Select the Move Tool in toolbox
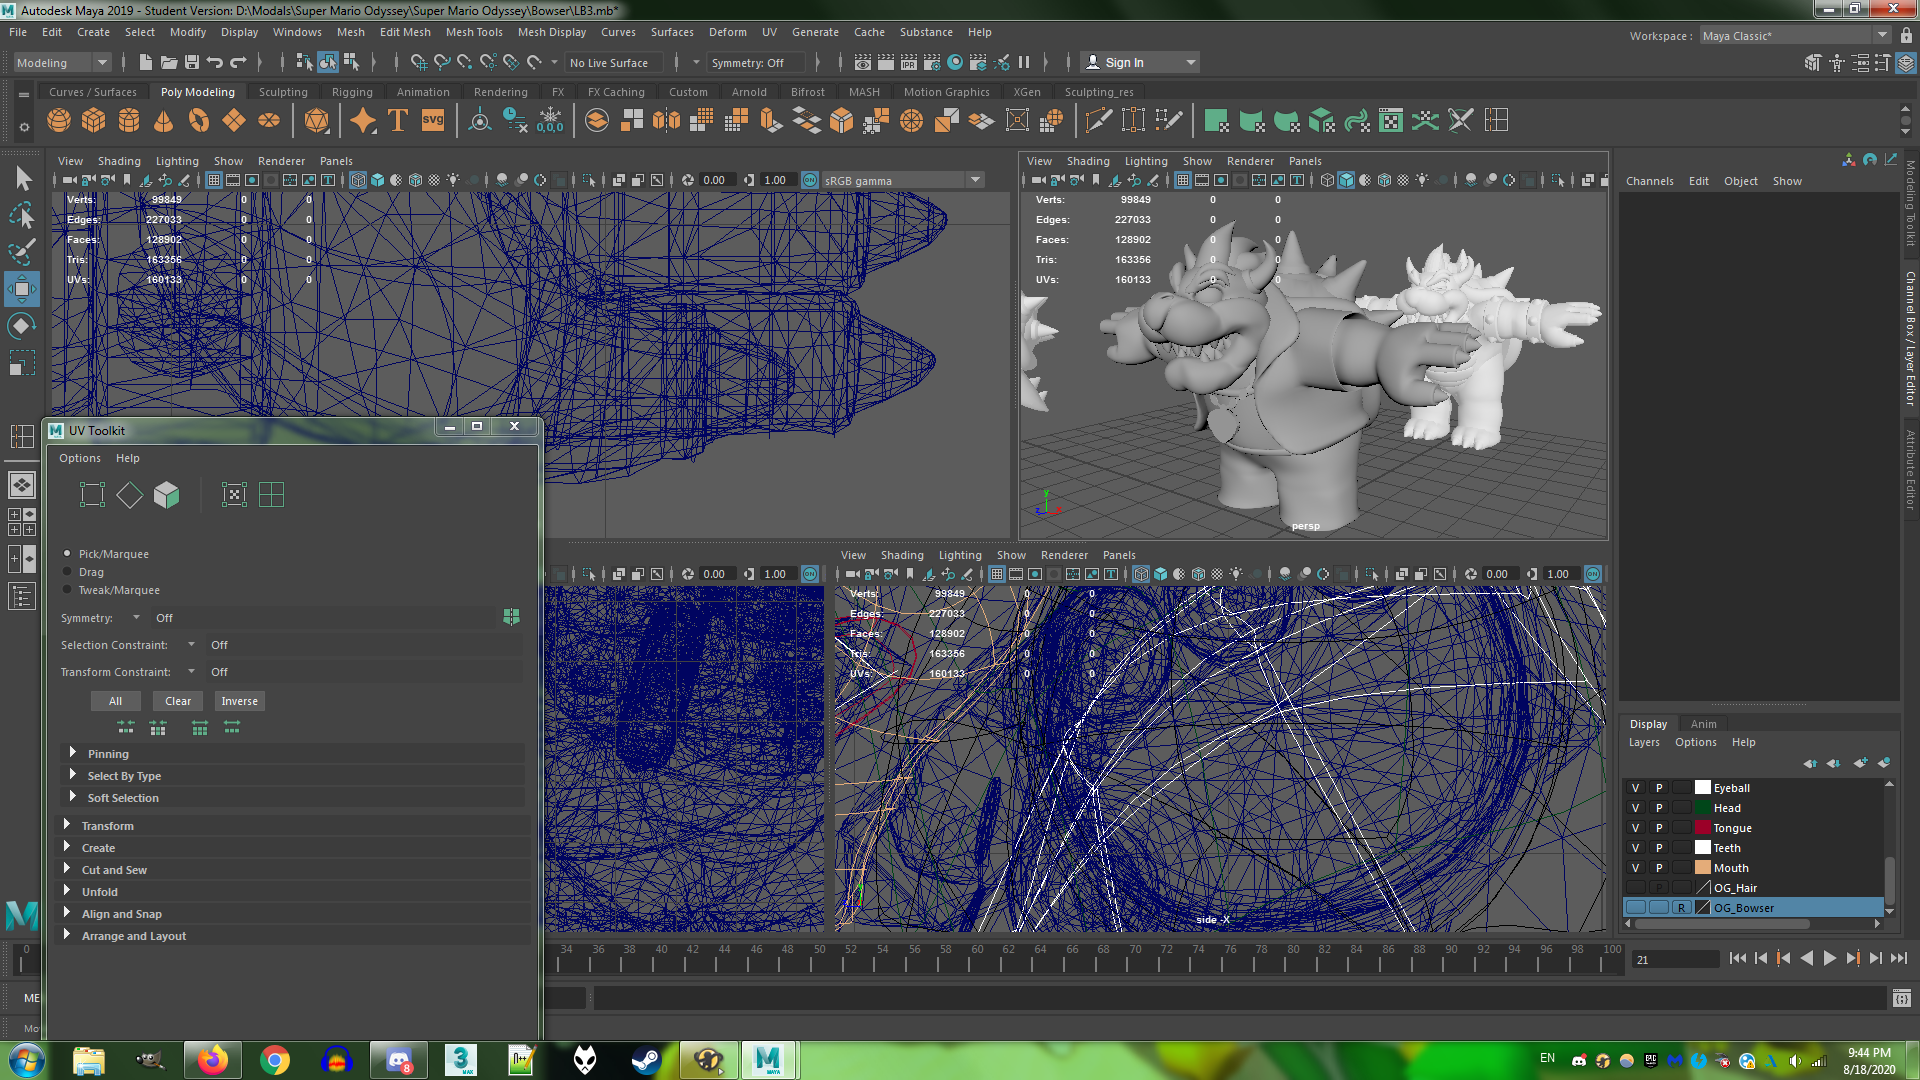Viewport: 1920px width, 1080px height. tap(22, 289)
